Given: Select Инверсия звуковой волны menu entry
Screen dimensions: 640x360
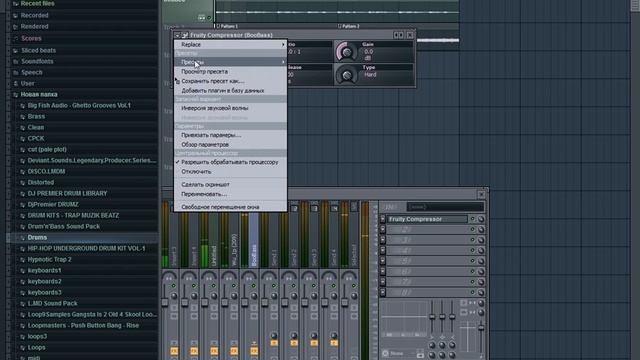Looking at the screenshot, I should pyautogui.click(x=230, y=108).
